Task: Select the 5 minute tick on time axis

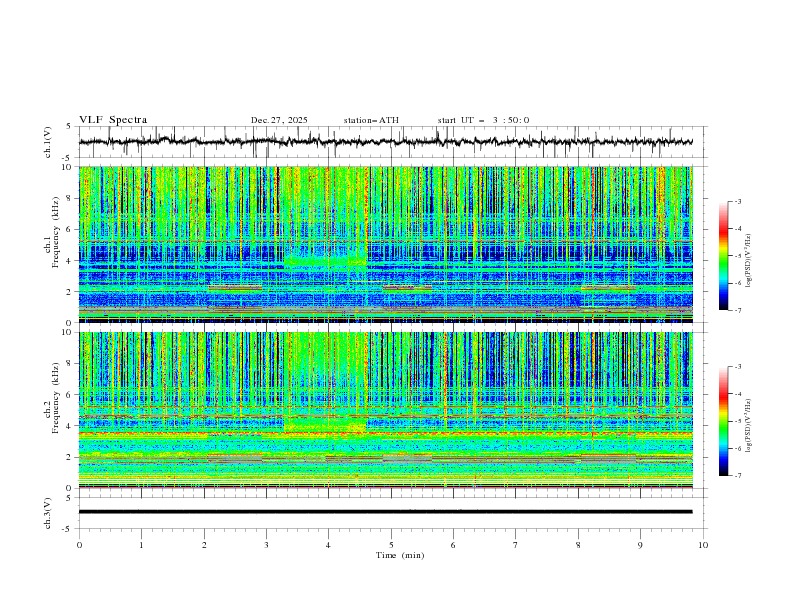Action: point(391,545)
